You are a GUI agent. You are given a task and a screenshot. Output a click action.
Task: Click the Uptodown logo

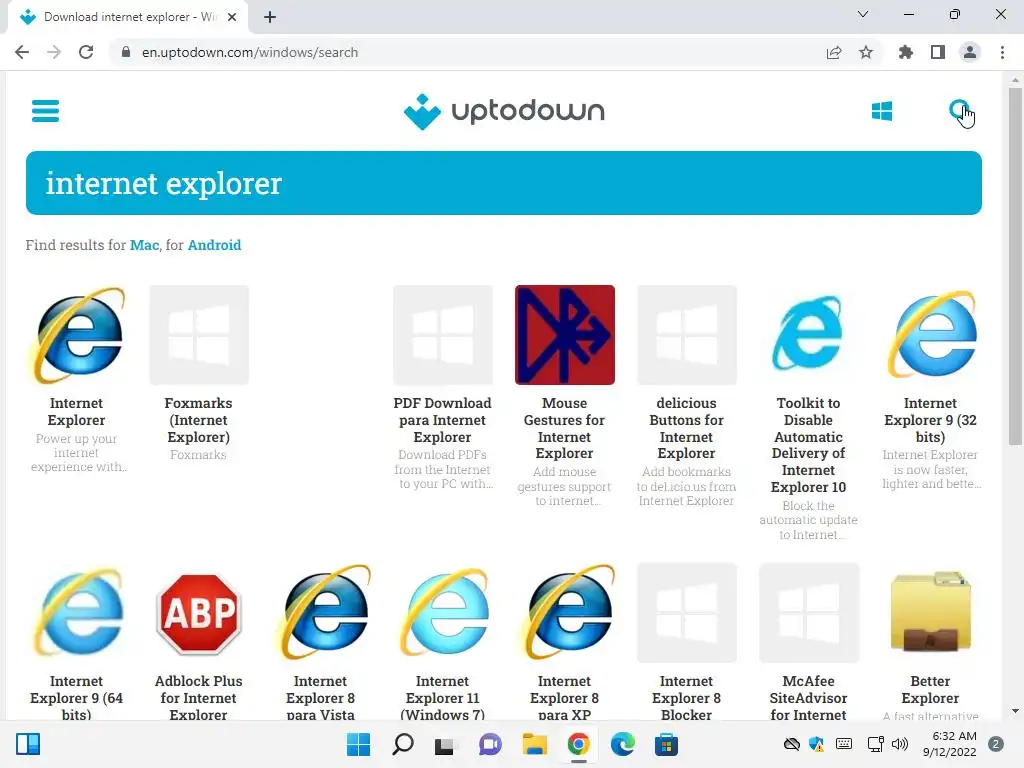pyautogui.click(x=504, y=111)
